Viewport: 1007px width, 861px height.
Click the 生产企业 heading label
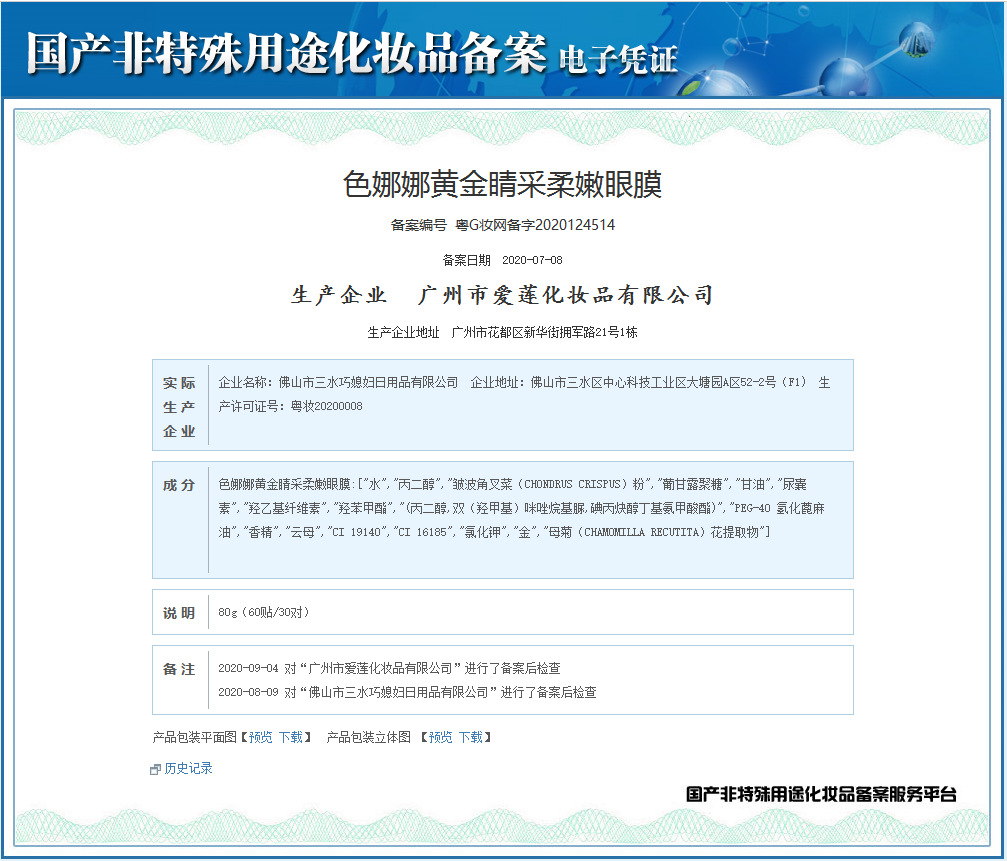[339, 295]
